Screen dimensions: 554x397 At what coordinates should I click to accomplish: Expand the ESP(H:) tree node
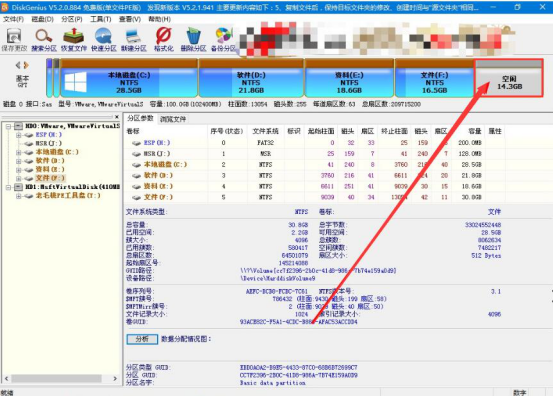[x=18, y=135]
